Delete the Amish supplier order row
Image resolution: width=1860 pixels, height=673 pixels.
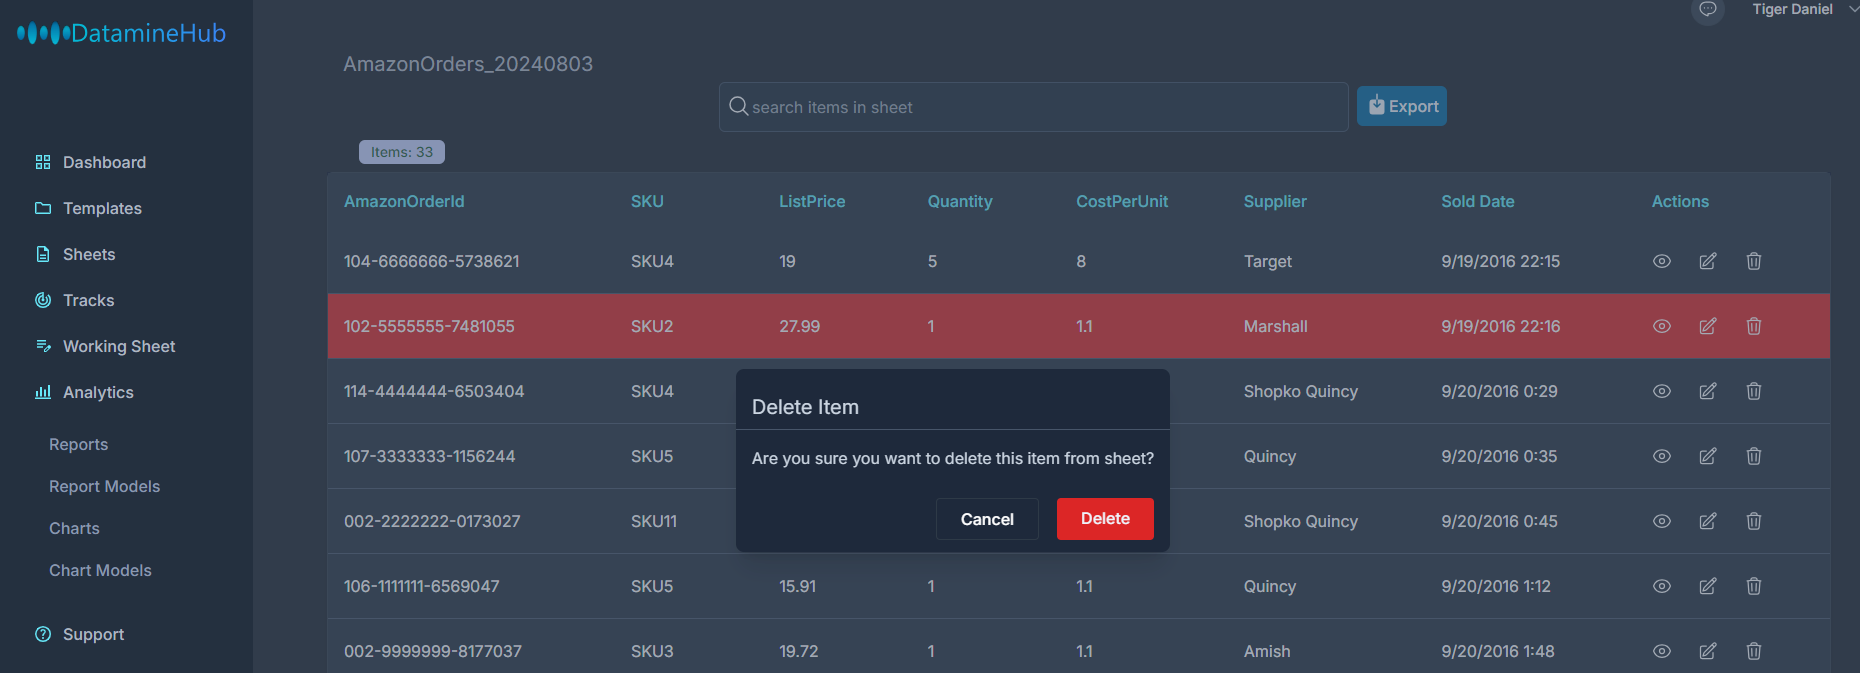(x=1754, y=651)
